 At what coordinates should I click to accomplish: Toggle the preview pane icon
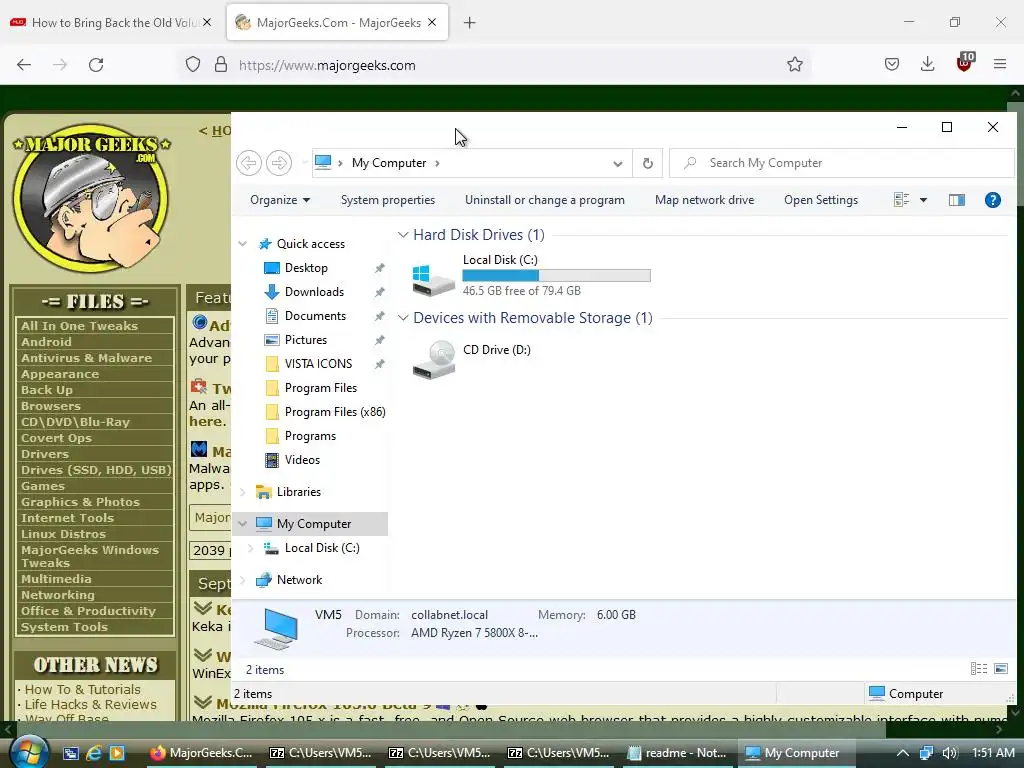pos(956,200)
